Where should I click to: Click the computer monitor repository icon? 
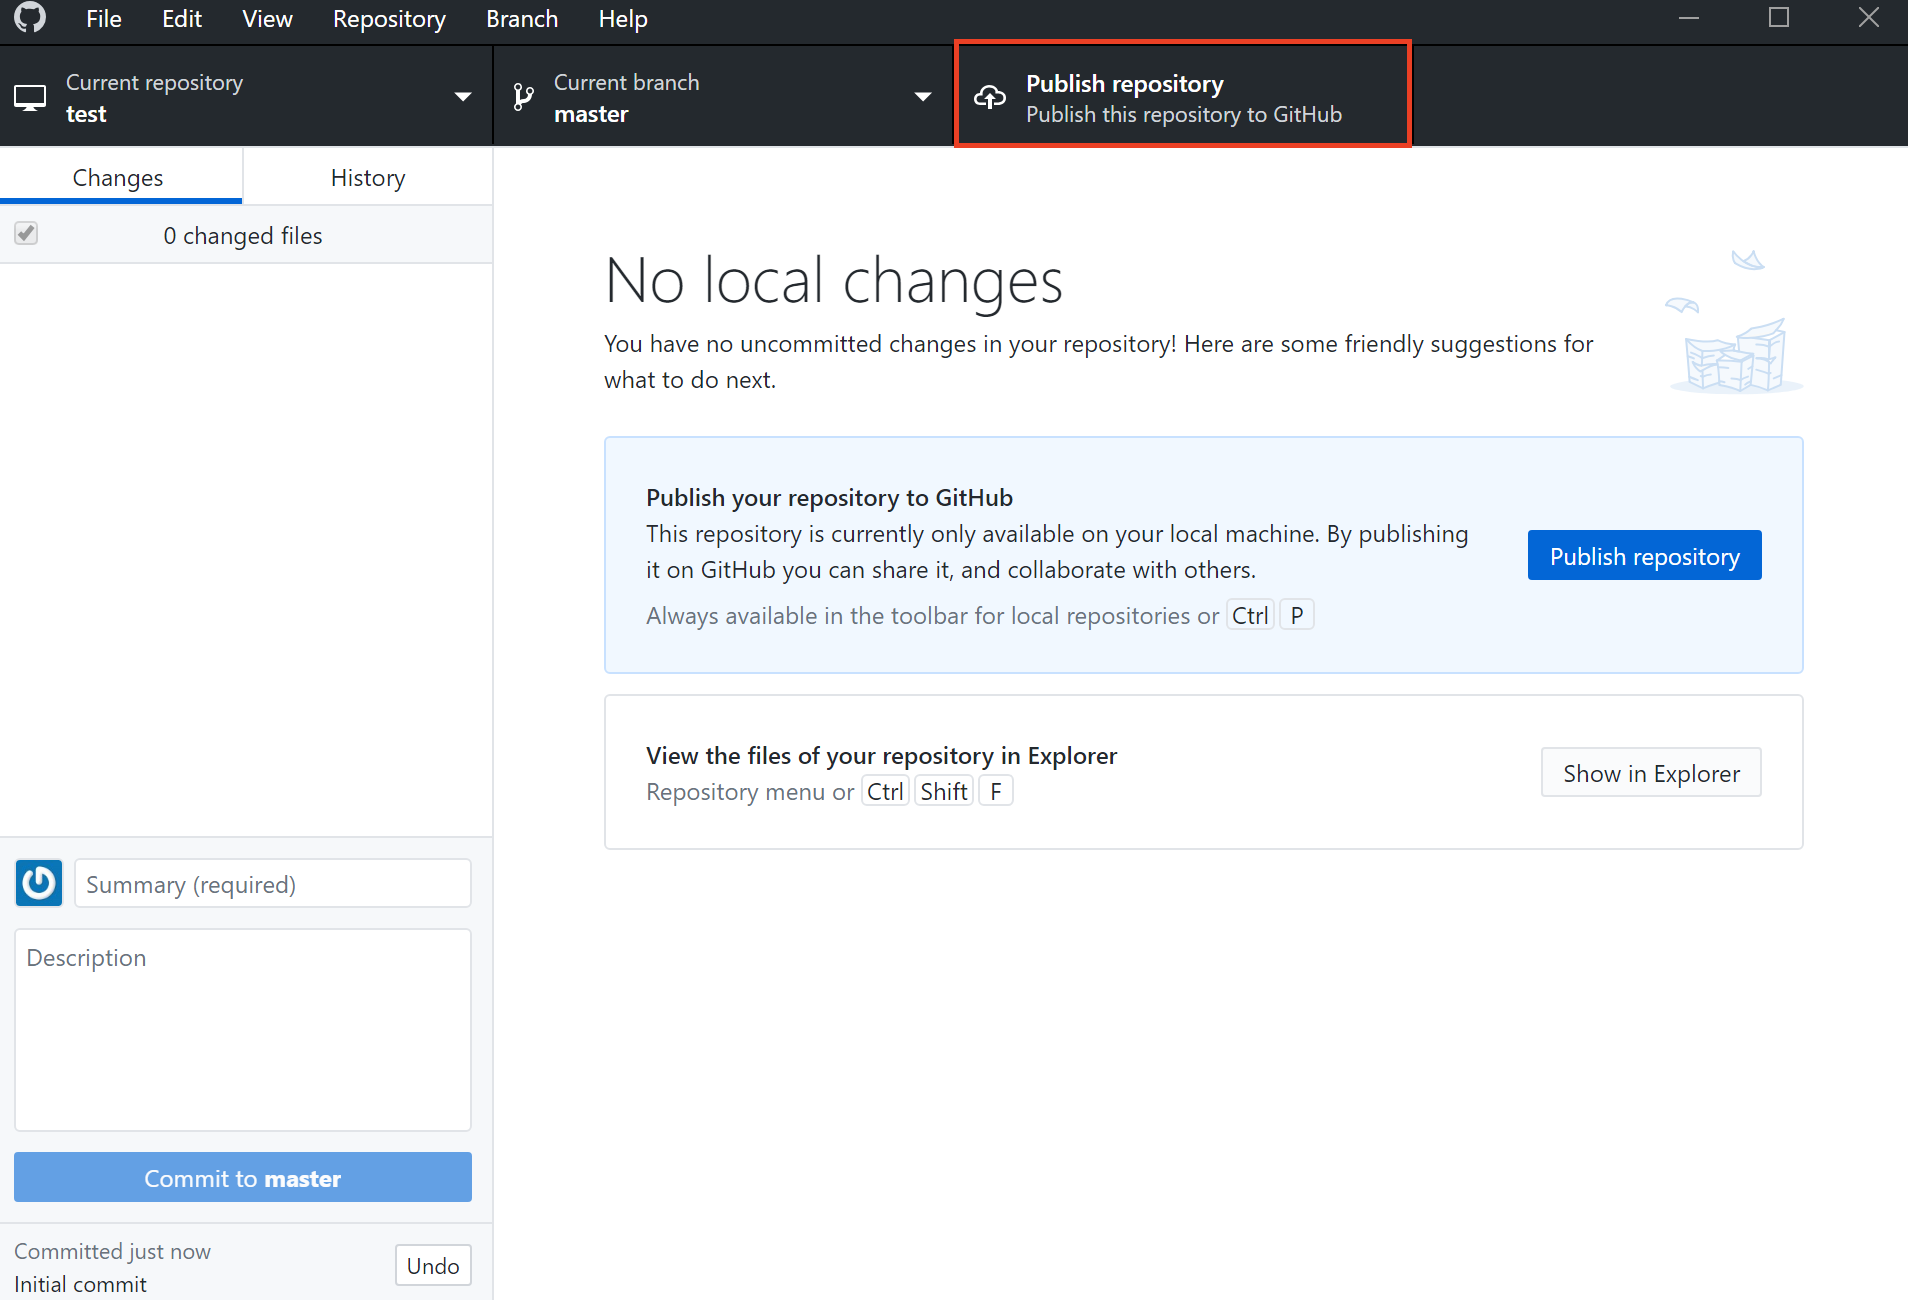pyautogui.click(x=30, y=98)
